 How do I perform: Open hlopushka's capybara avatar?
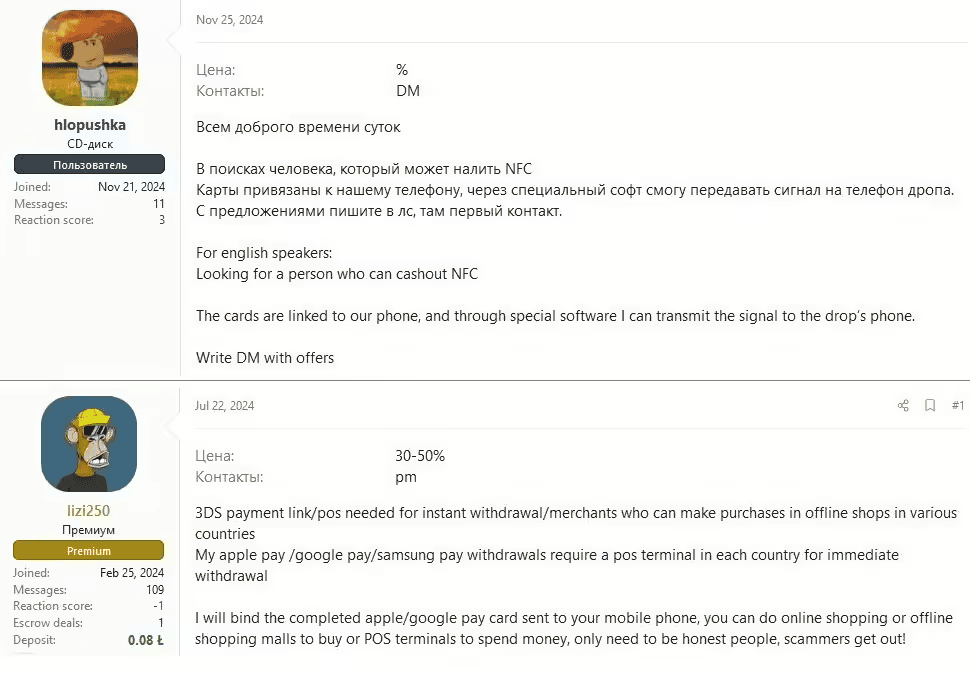[90, 58]
